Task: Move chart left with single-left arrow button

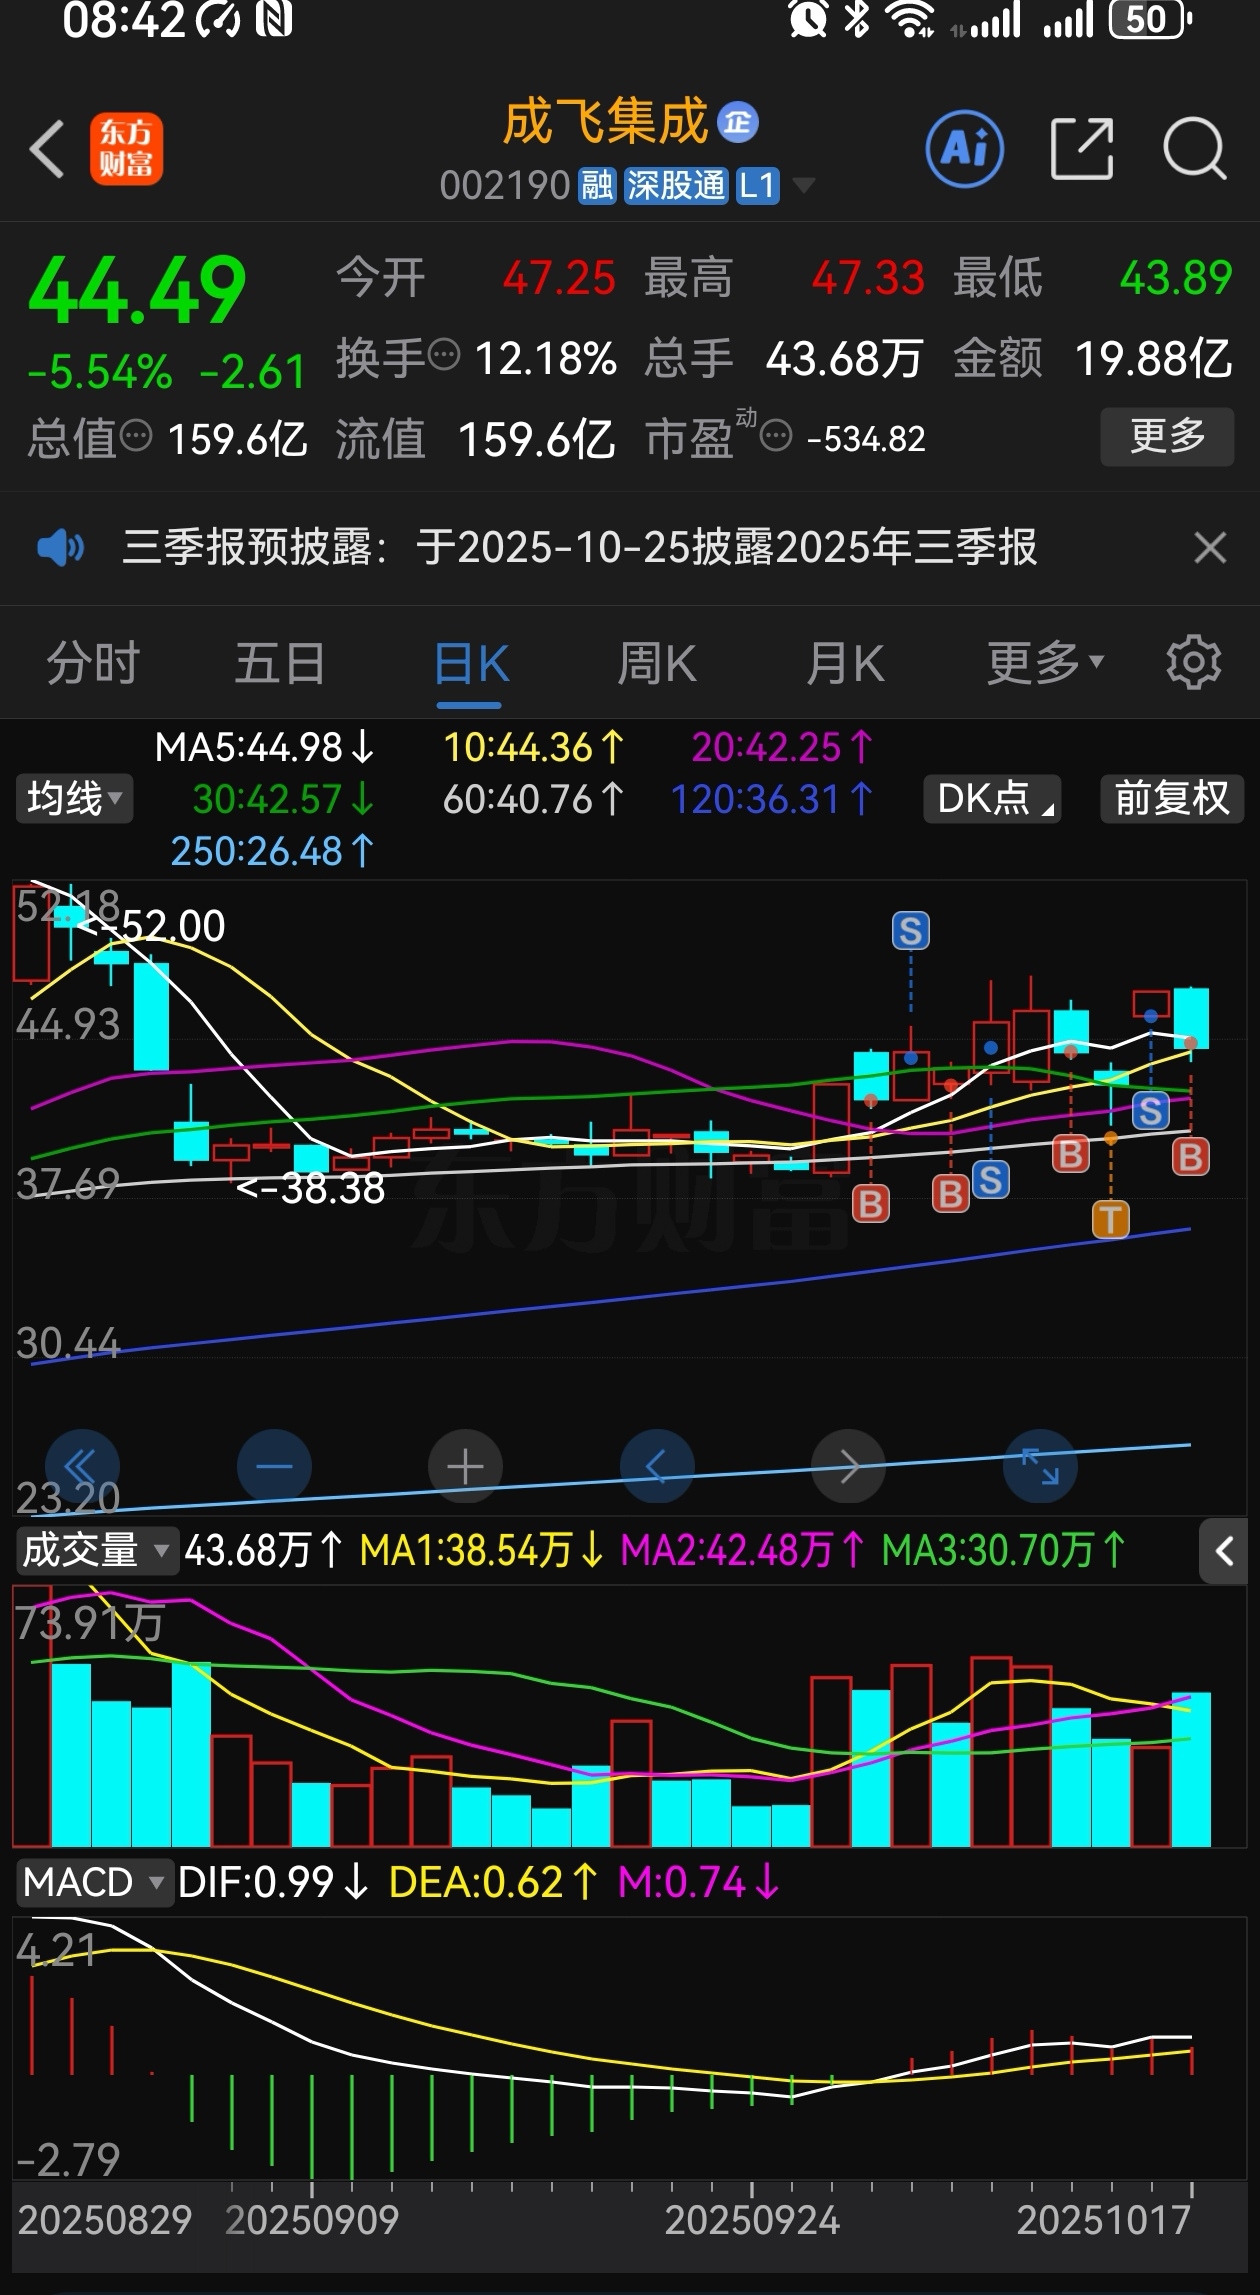Action: (x=657, y=1466)
